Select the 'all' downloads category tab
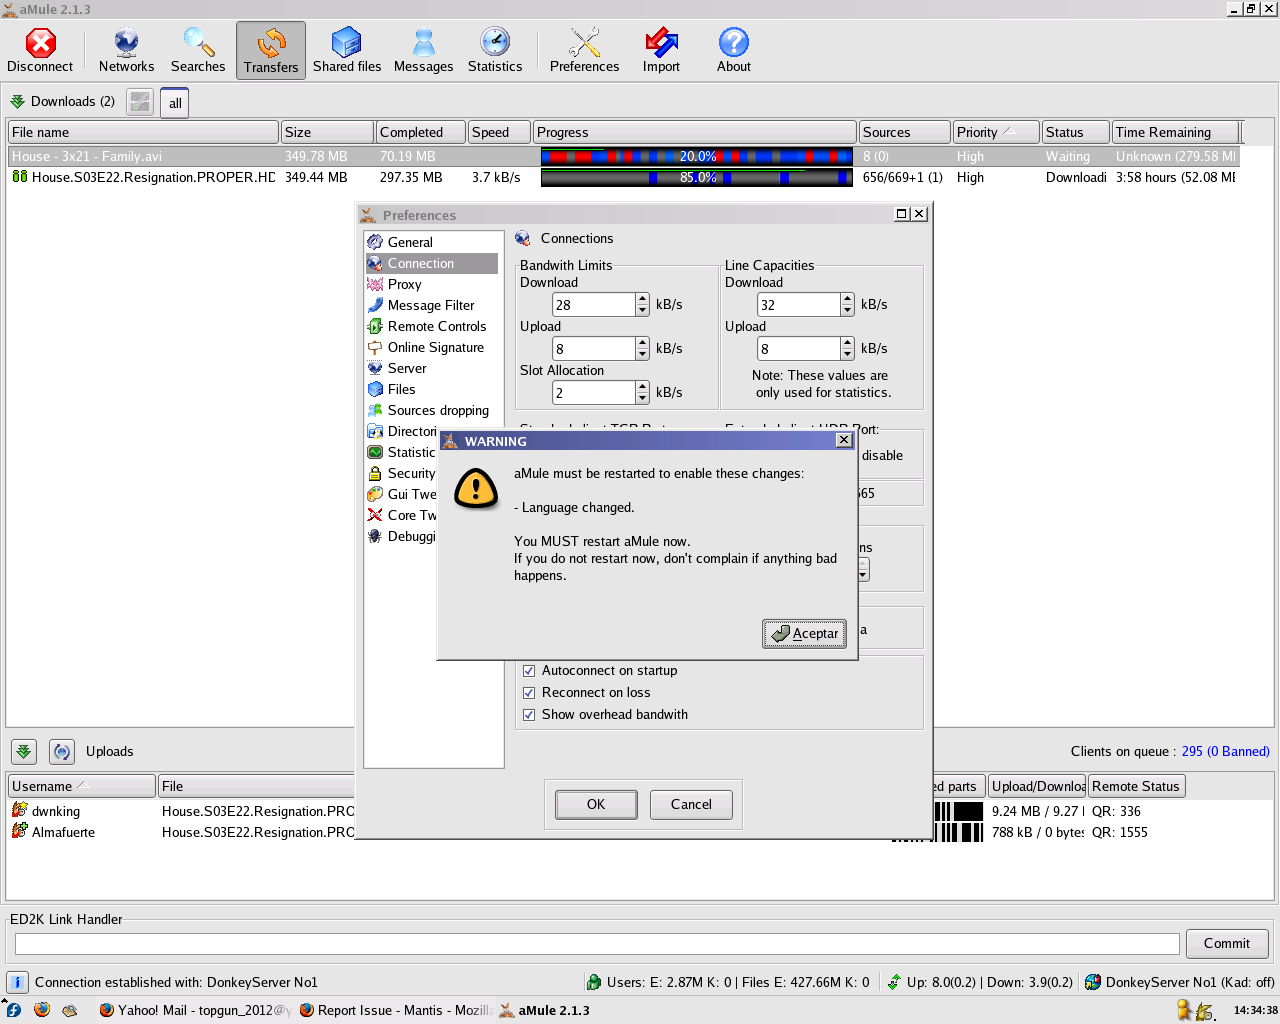Screen dimensions: 1280x1024 [175, 103]
